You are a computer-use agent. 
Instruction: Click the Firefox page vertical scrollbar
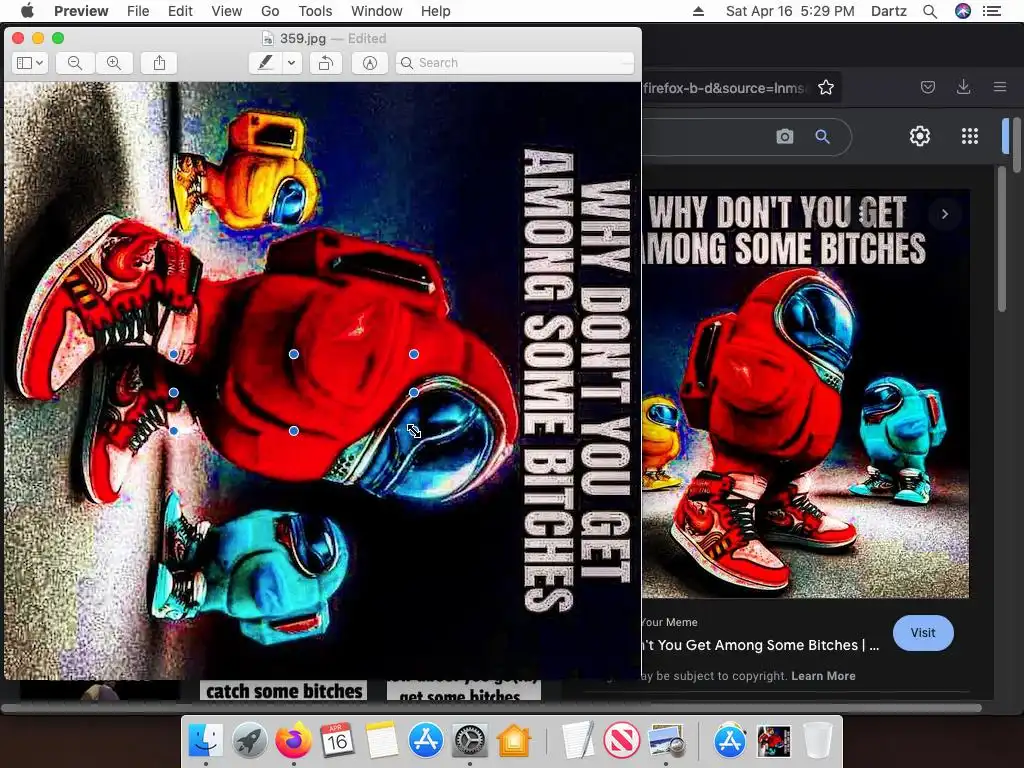coord(1015,145)
